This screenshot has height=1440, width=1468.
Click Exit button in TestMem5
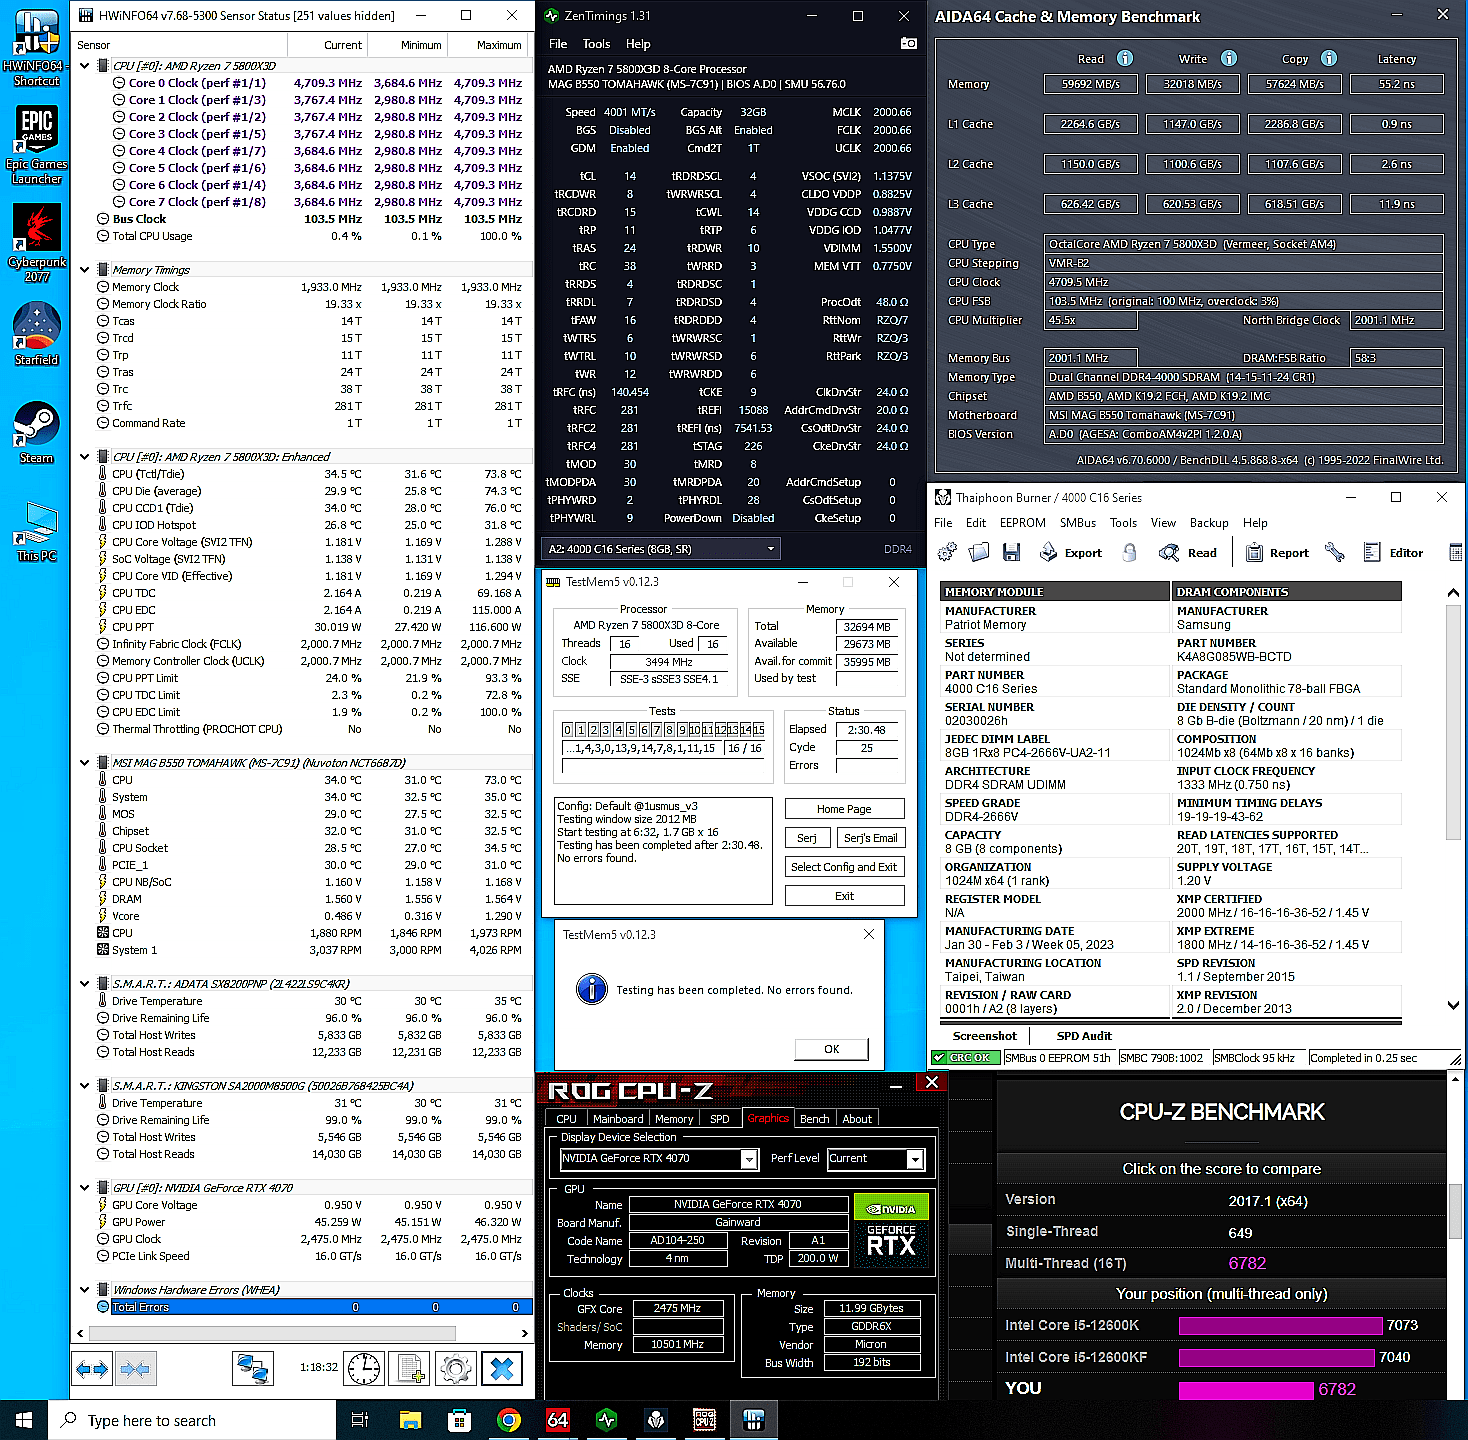(844, 896)
